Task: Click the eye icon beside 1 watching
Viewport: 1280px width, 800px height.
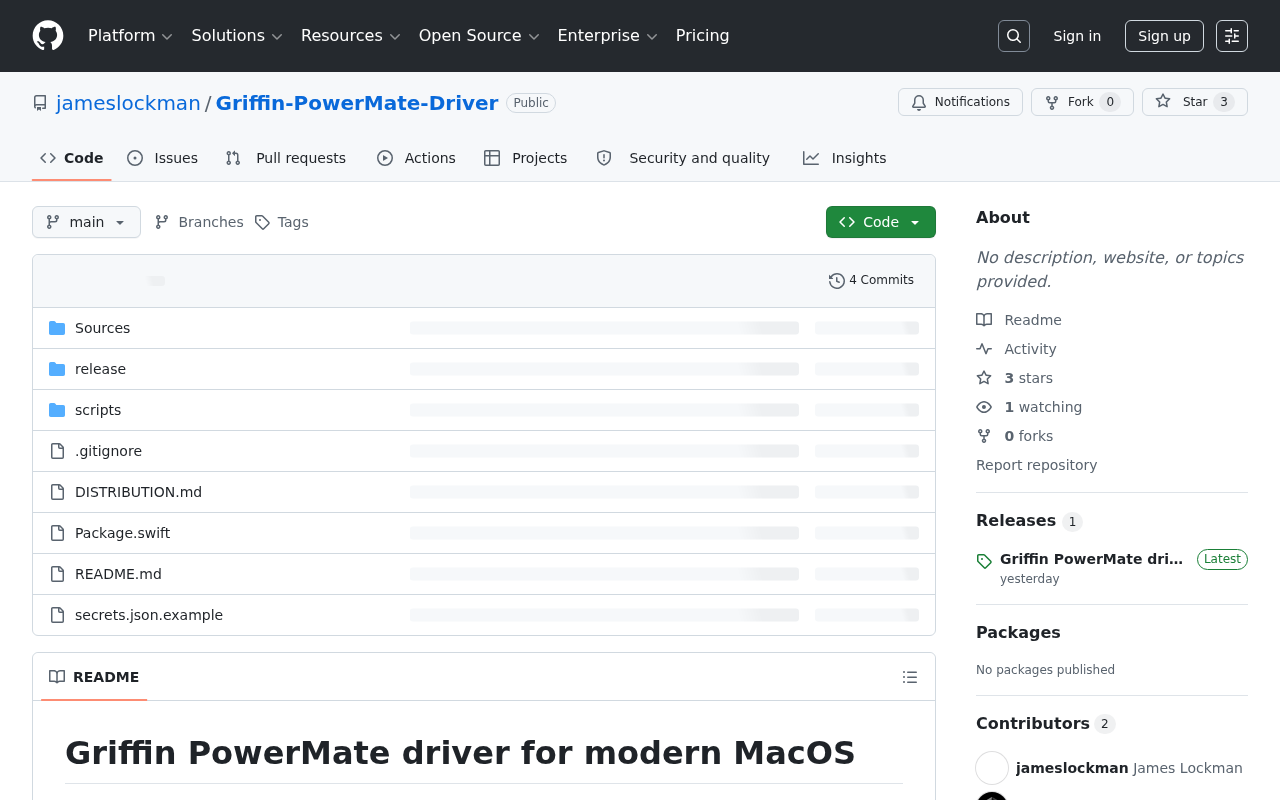Action: [984, 407]
